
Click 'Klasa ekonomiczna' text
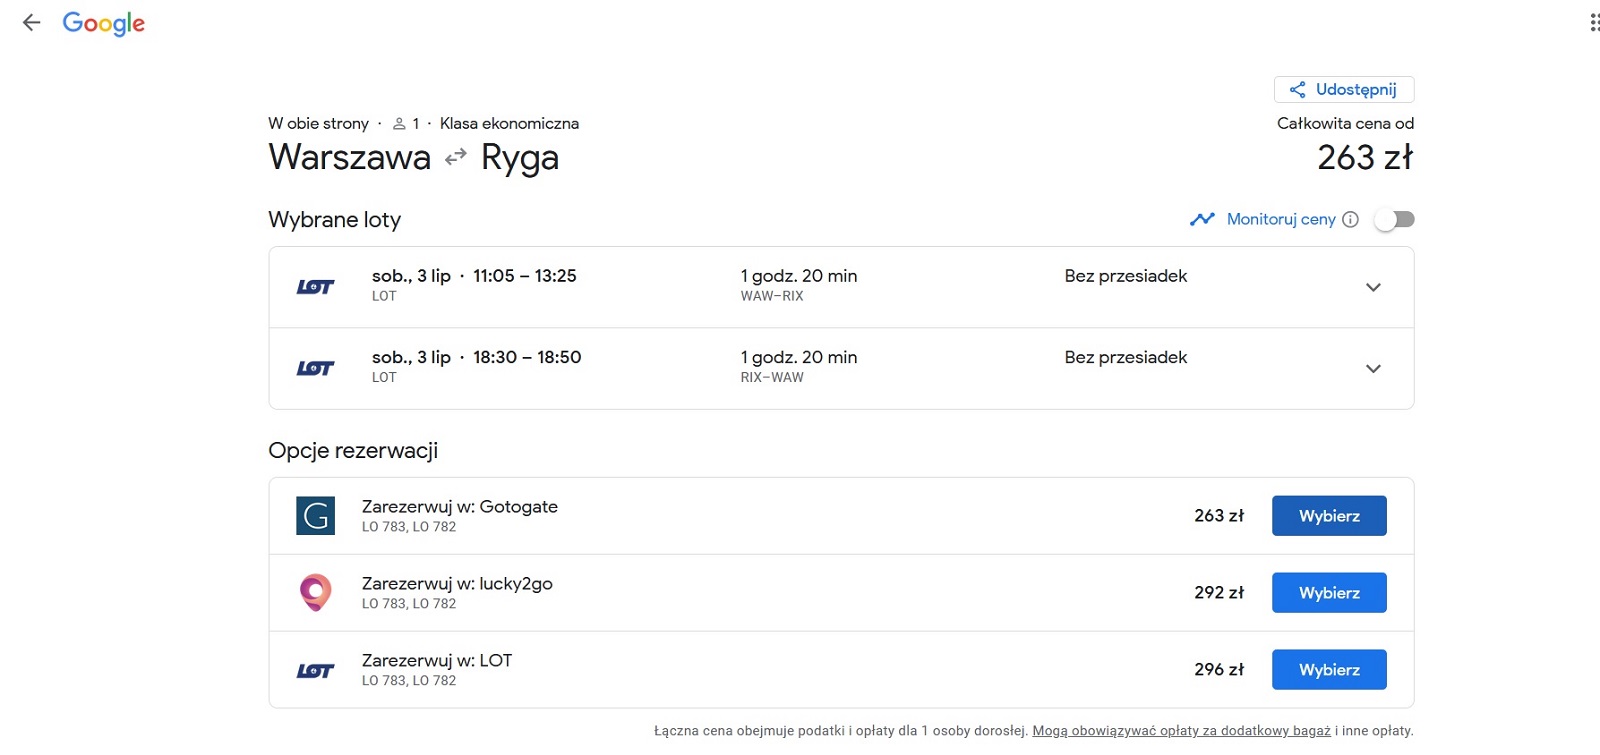(x=509, y=124)
